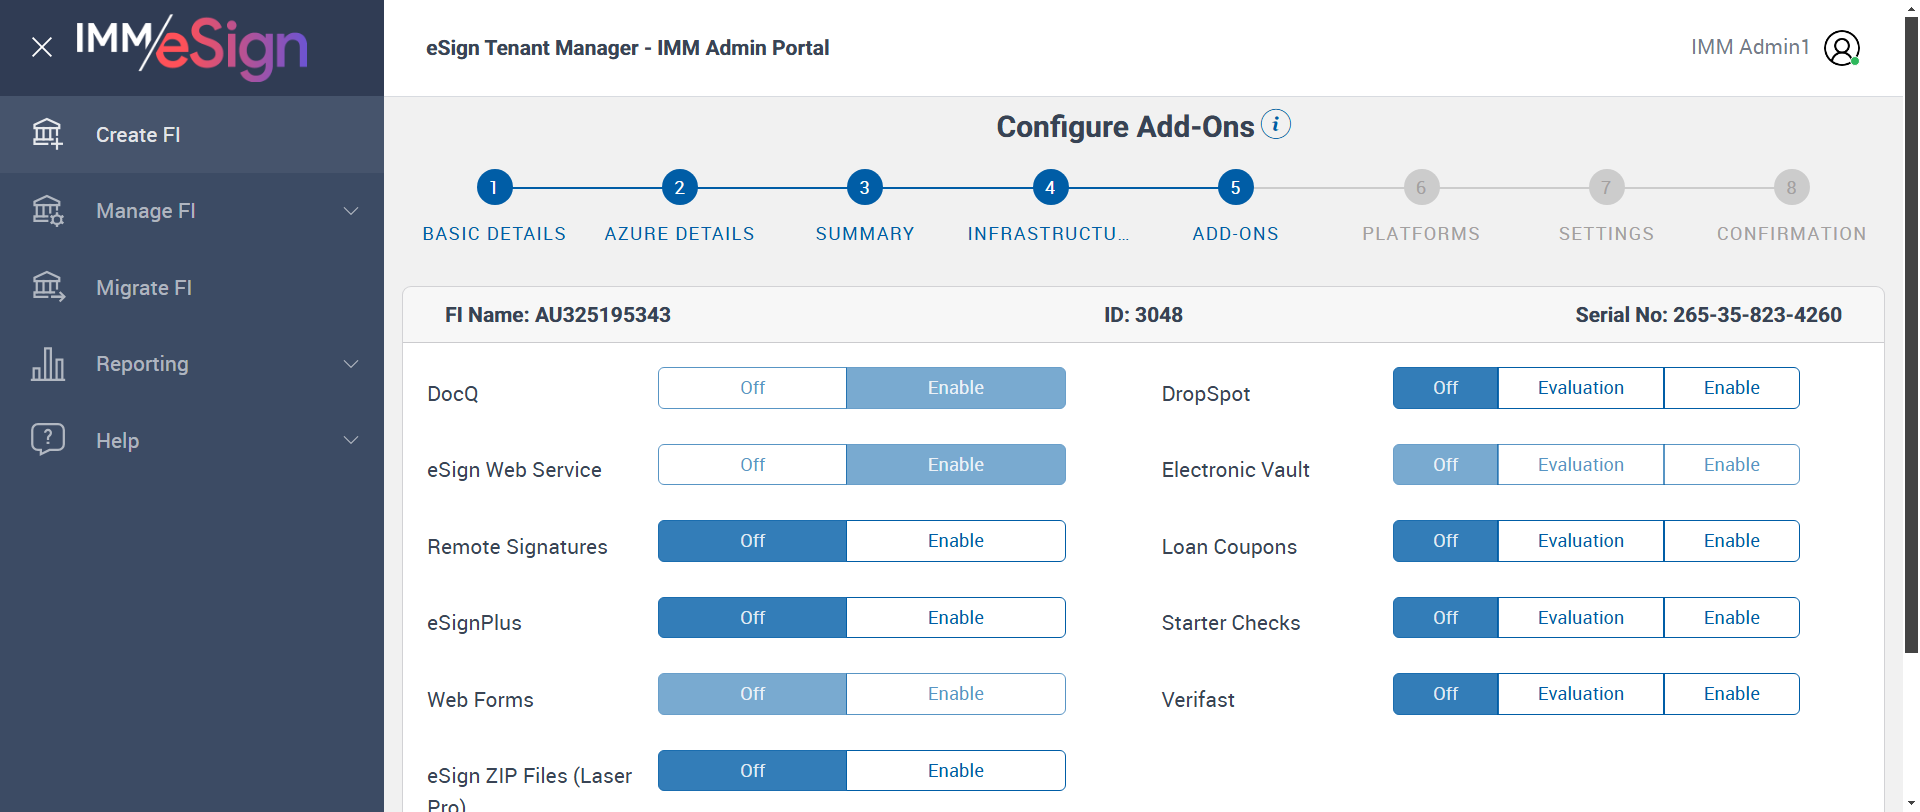Open the IMM Admin1 user profile icon
Screen dimensions: 1920x812
point(1841,48)
